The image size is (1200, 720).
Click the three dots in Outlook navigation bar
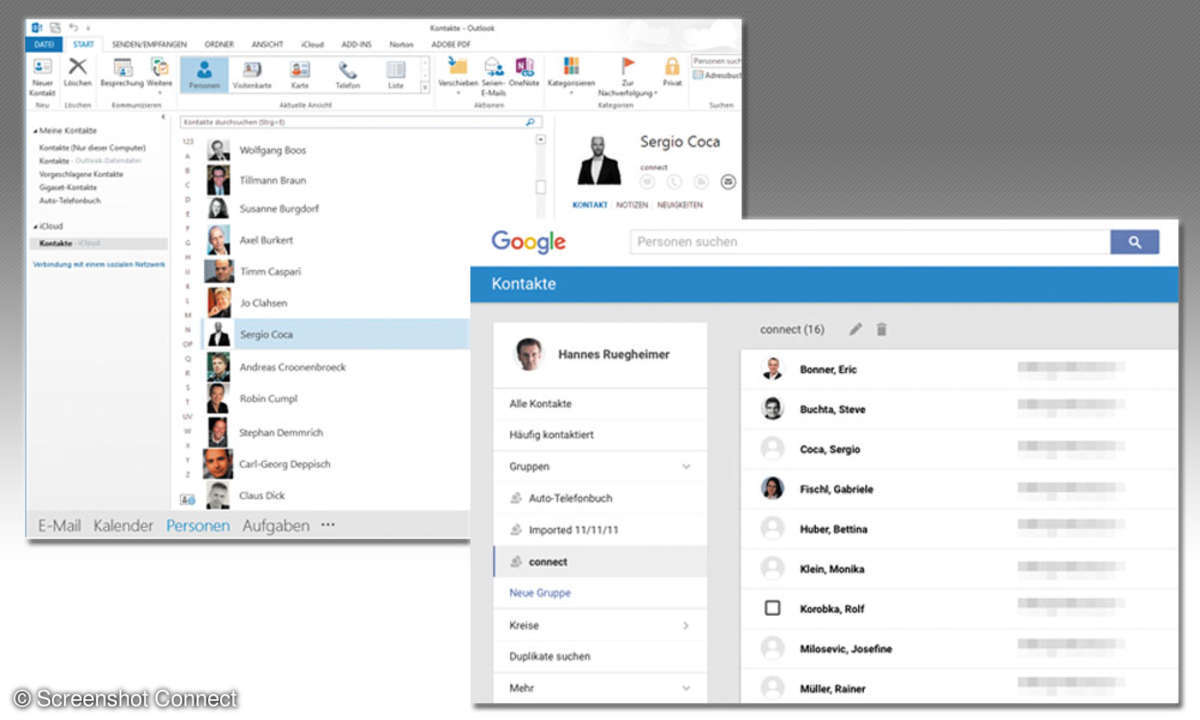(x=328, y=525)
